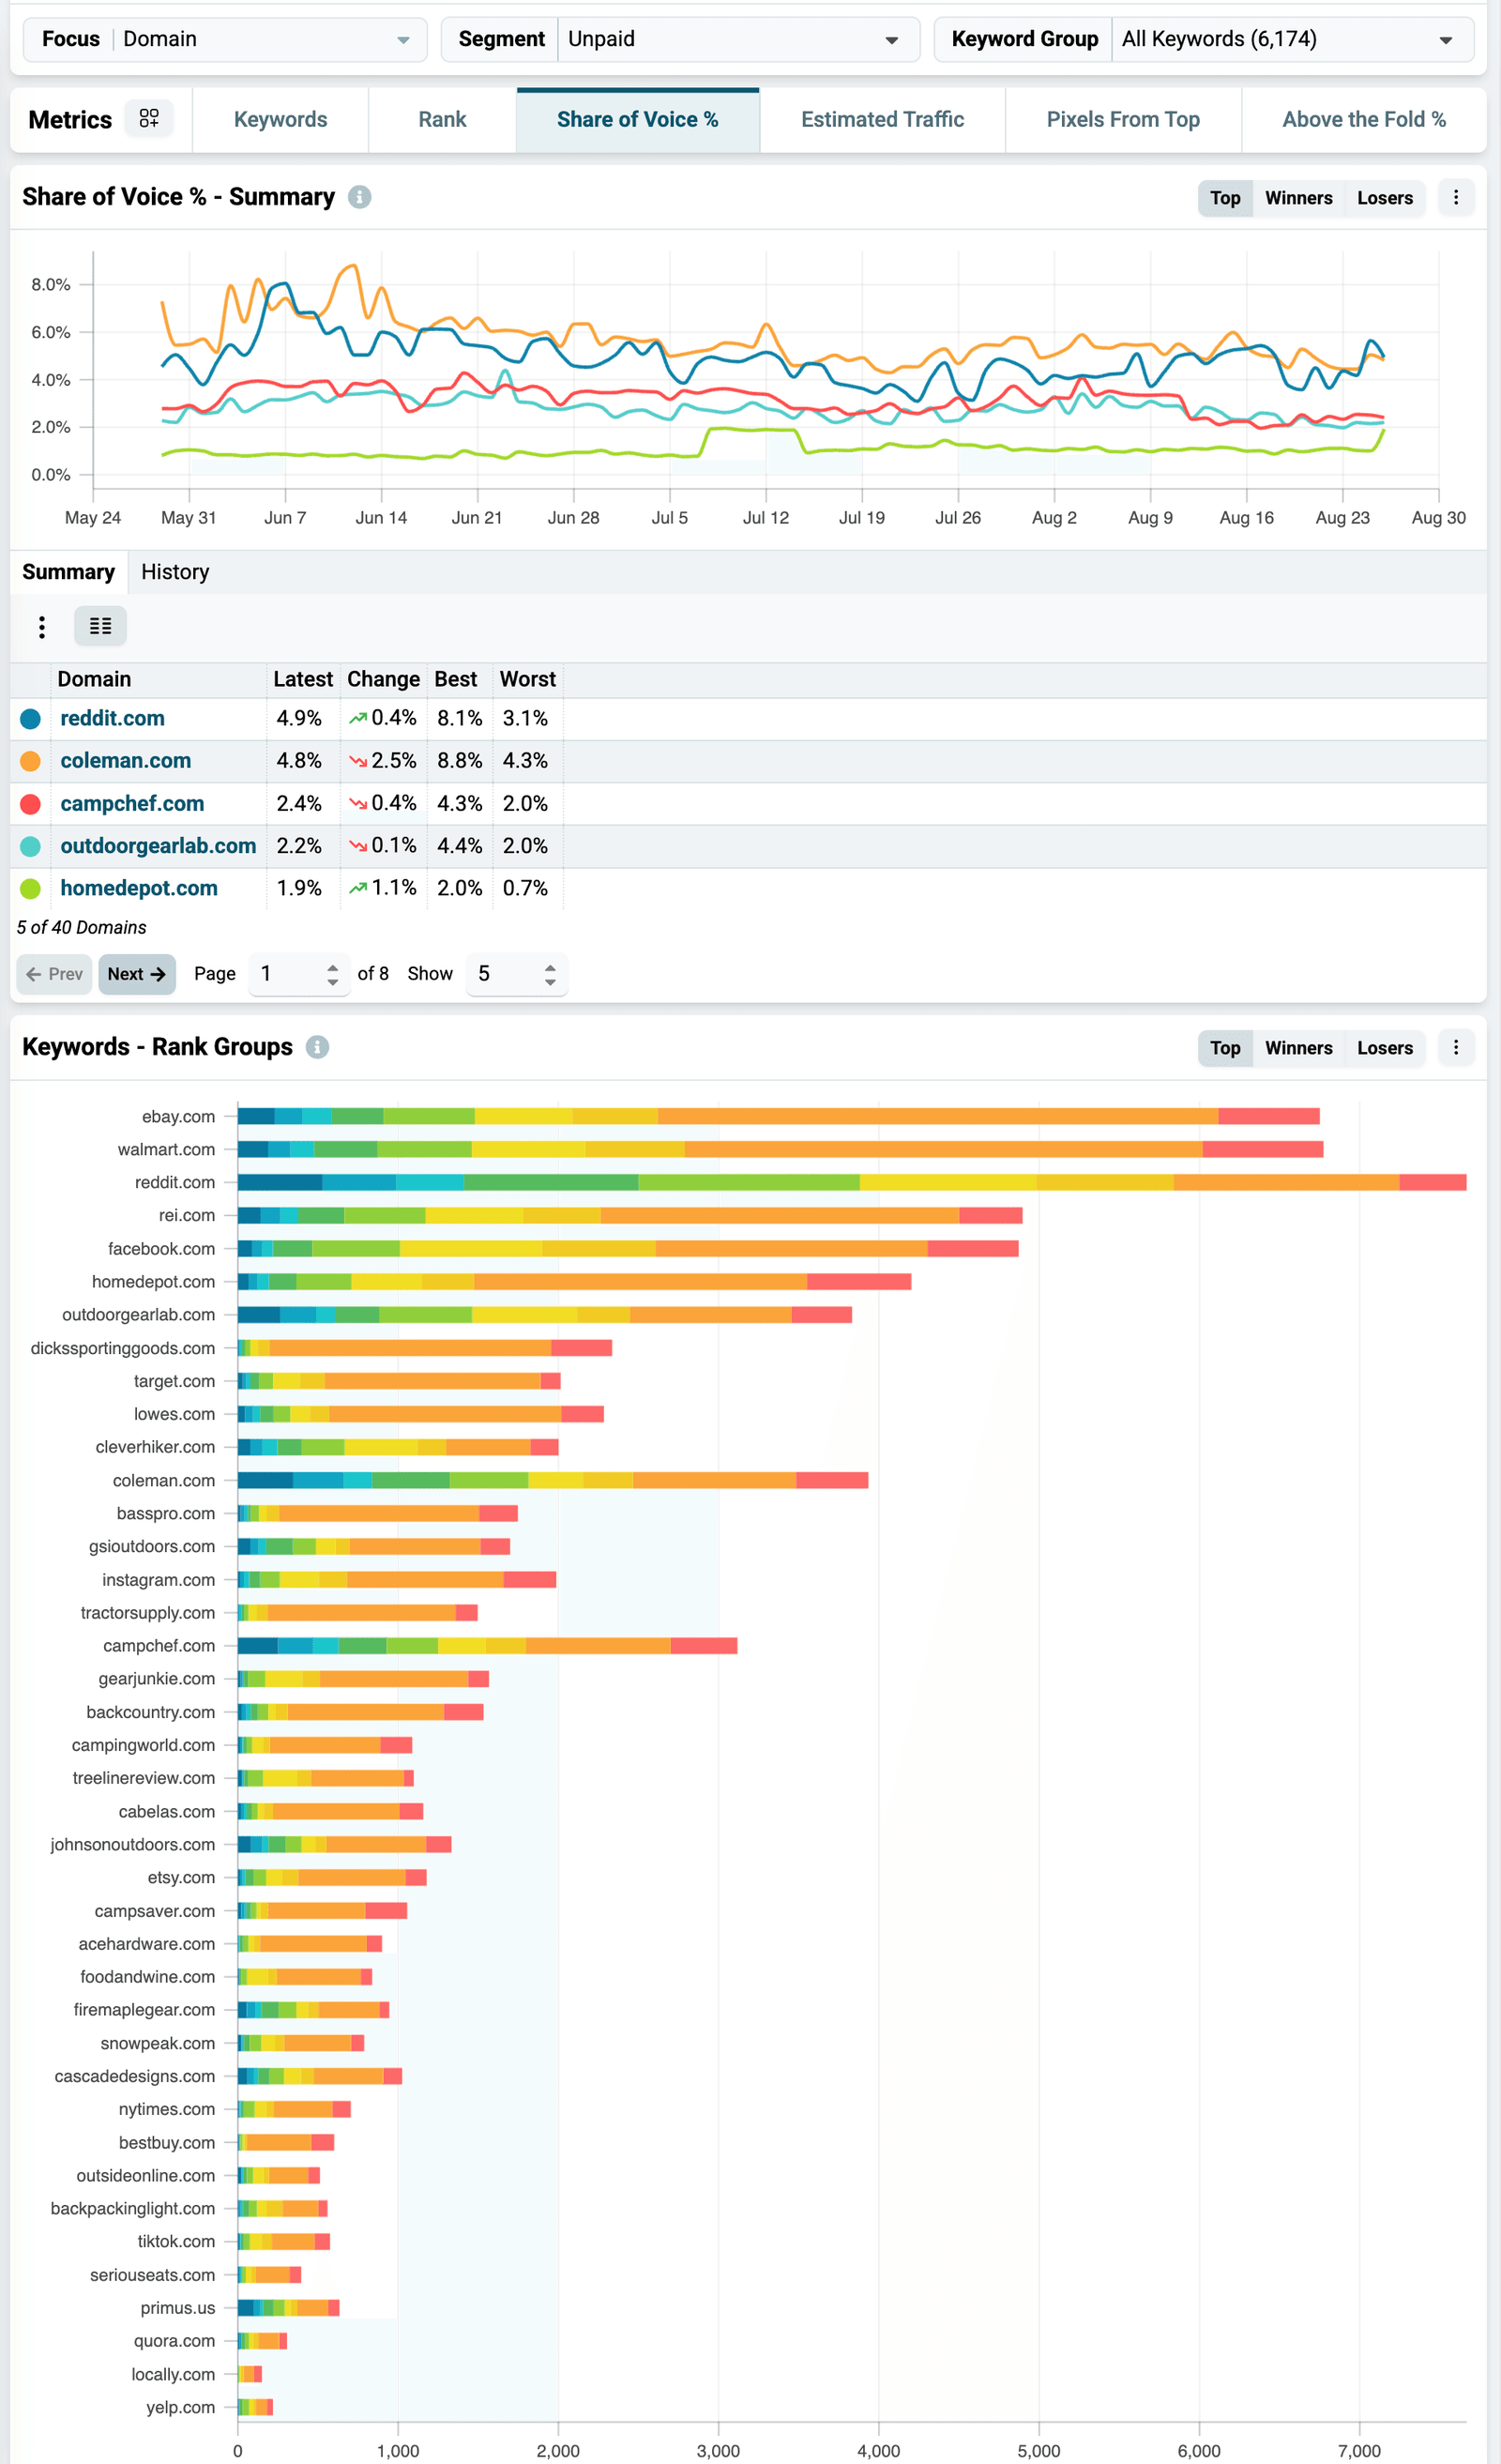Toggle the table columns layout icon
This screenshot has width=1501, height=2464.
coord(100,626)
